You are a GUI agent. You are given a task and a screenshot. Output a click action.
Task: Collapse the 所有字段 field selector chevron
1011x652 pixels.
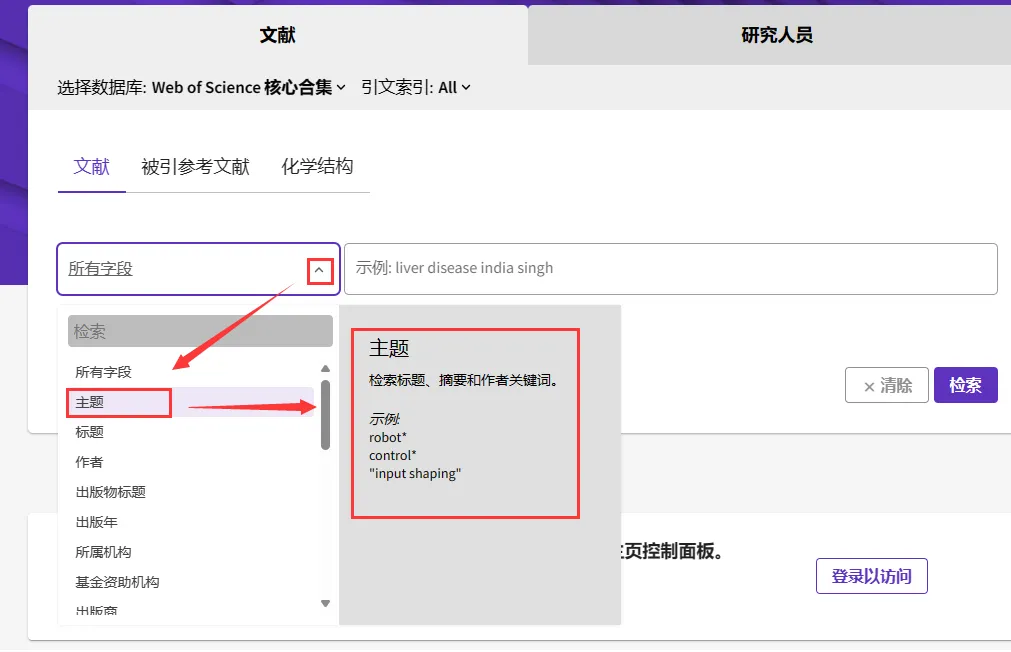tap(320, 270)
